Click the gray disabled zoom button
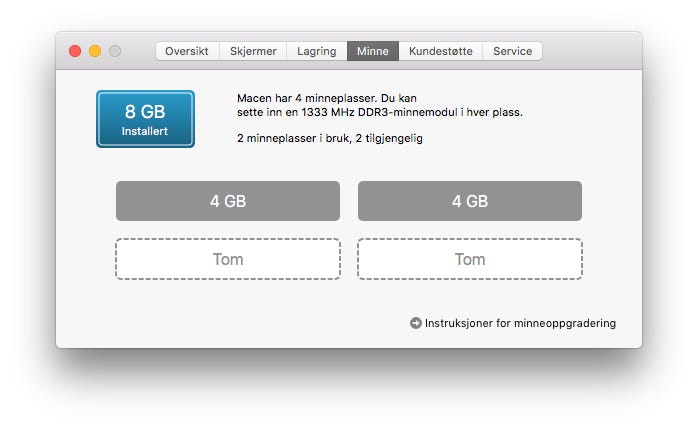Screen dimensions: 698x428 [115, 51]
